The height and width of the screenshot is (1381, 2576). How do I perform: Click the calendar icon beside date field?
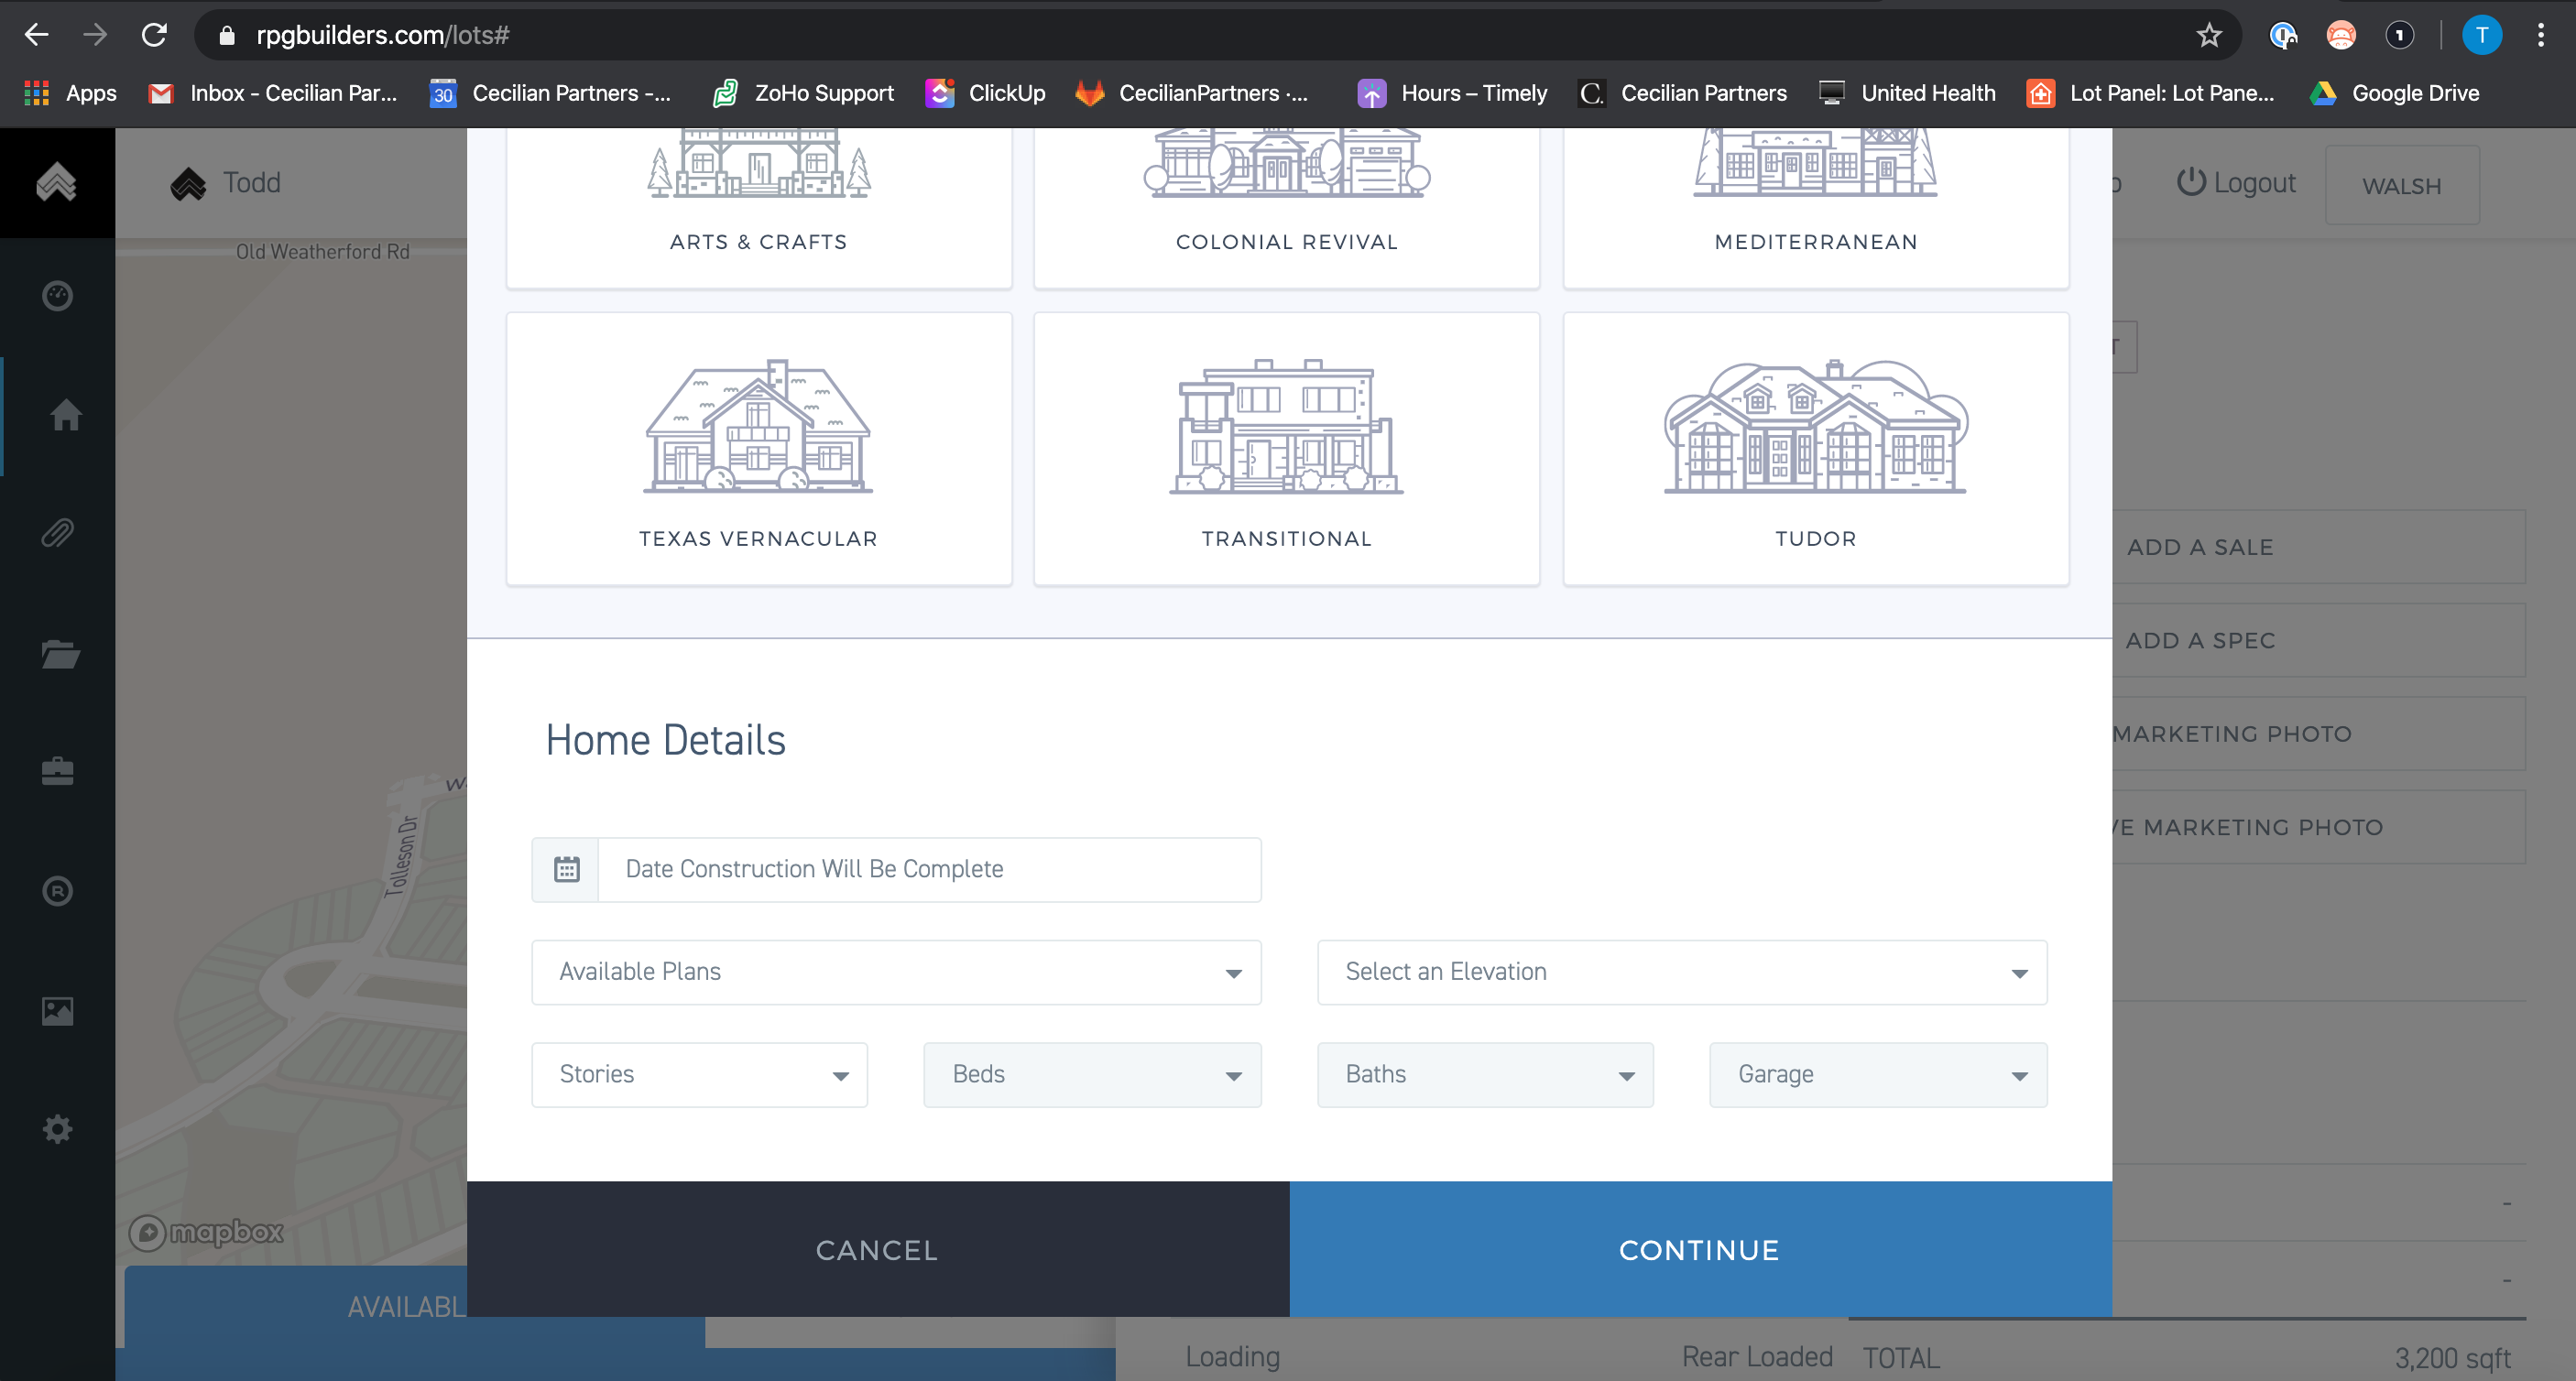coord(566,869)
